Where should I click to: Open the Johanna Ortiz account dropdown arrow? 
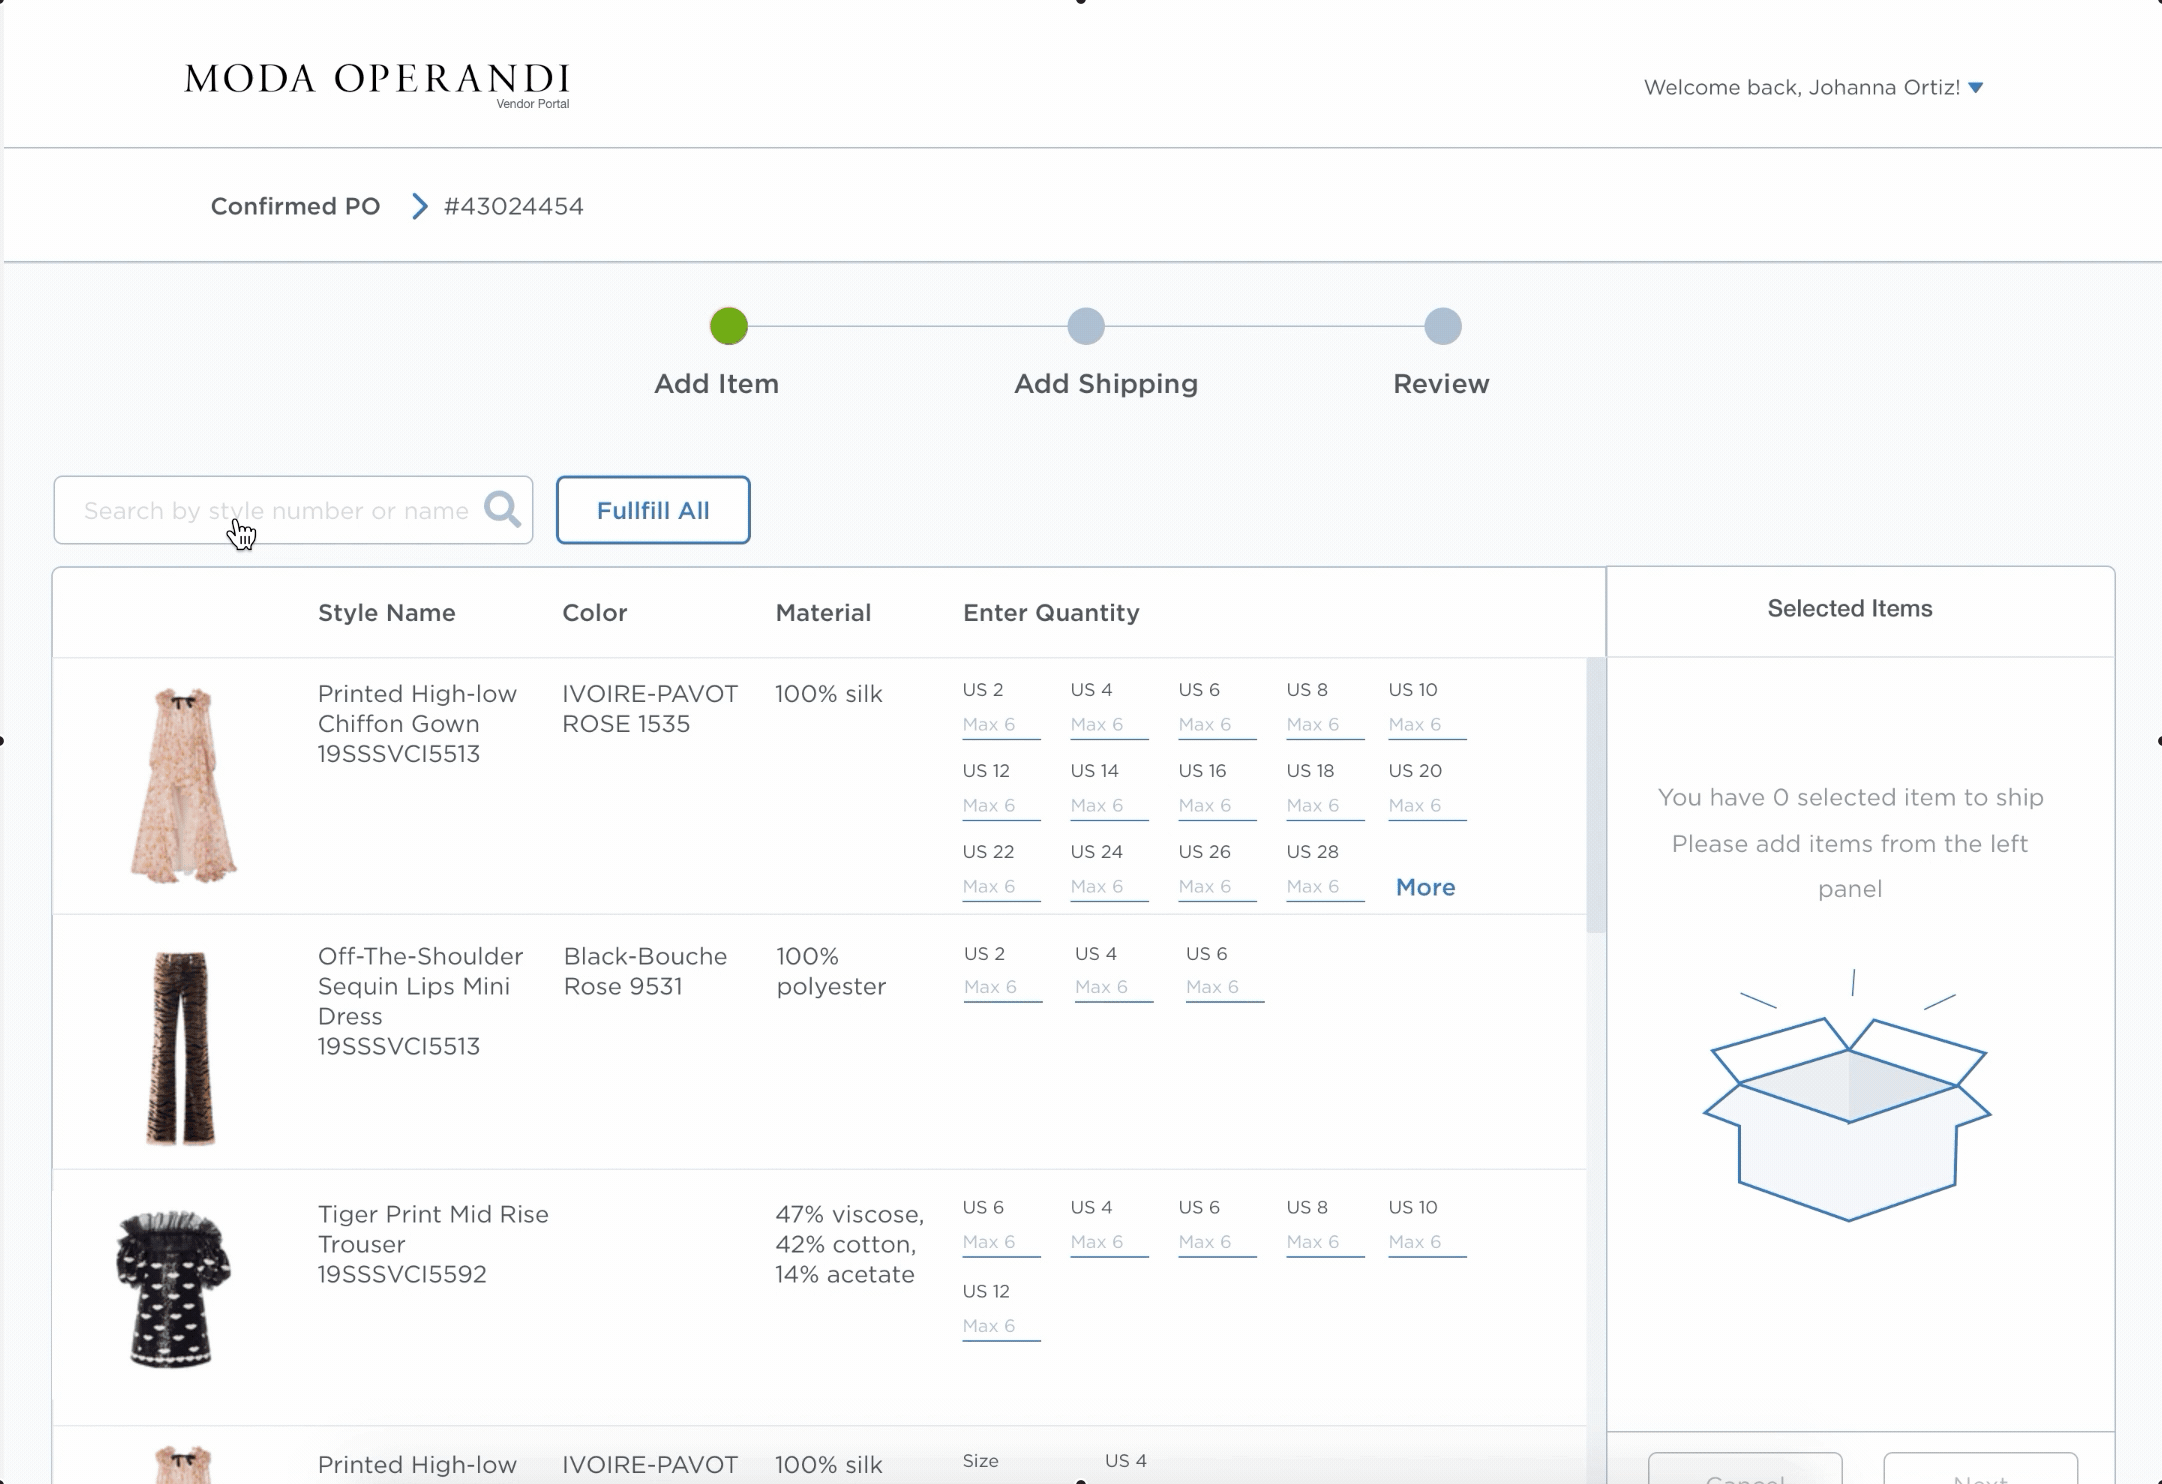pyautogui.click(x=1975, y=88)
